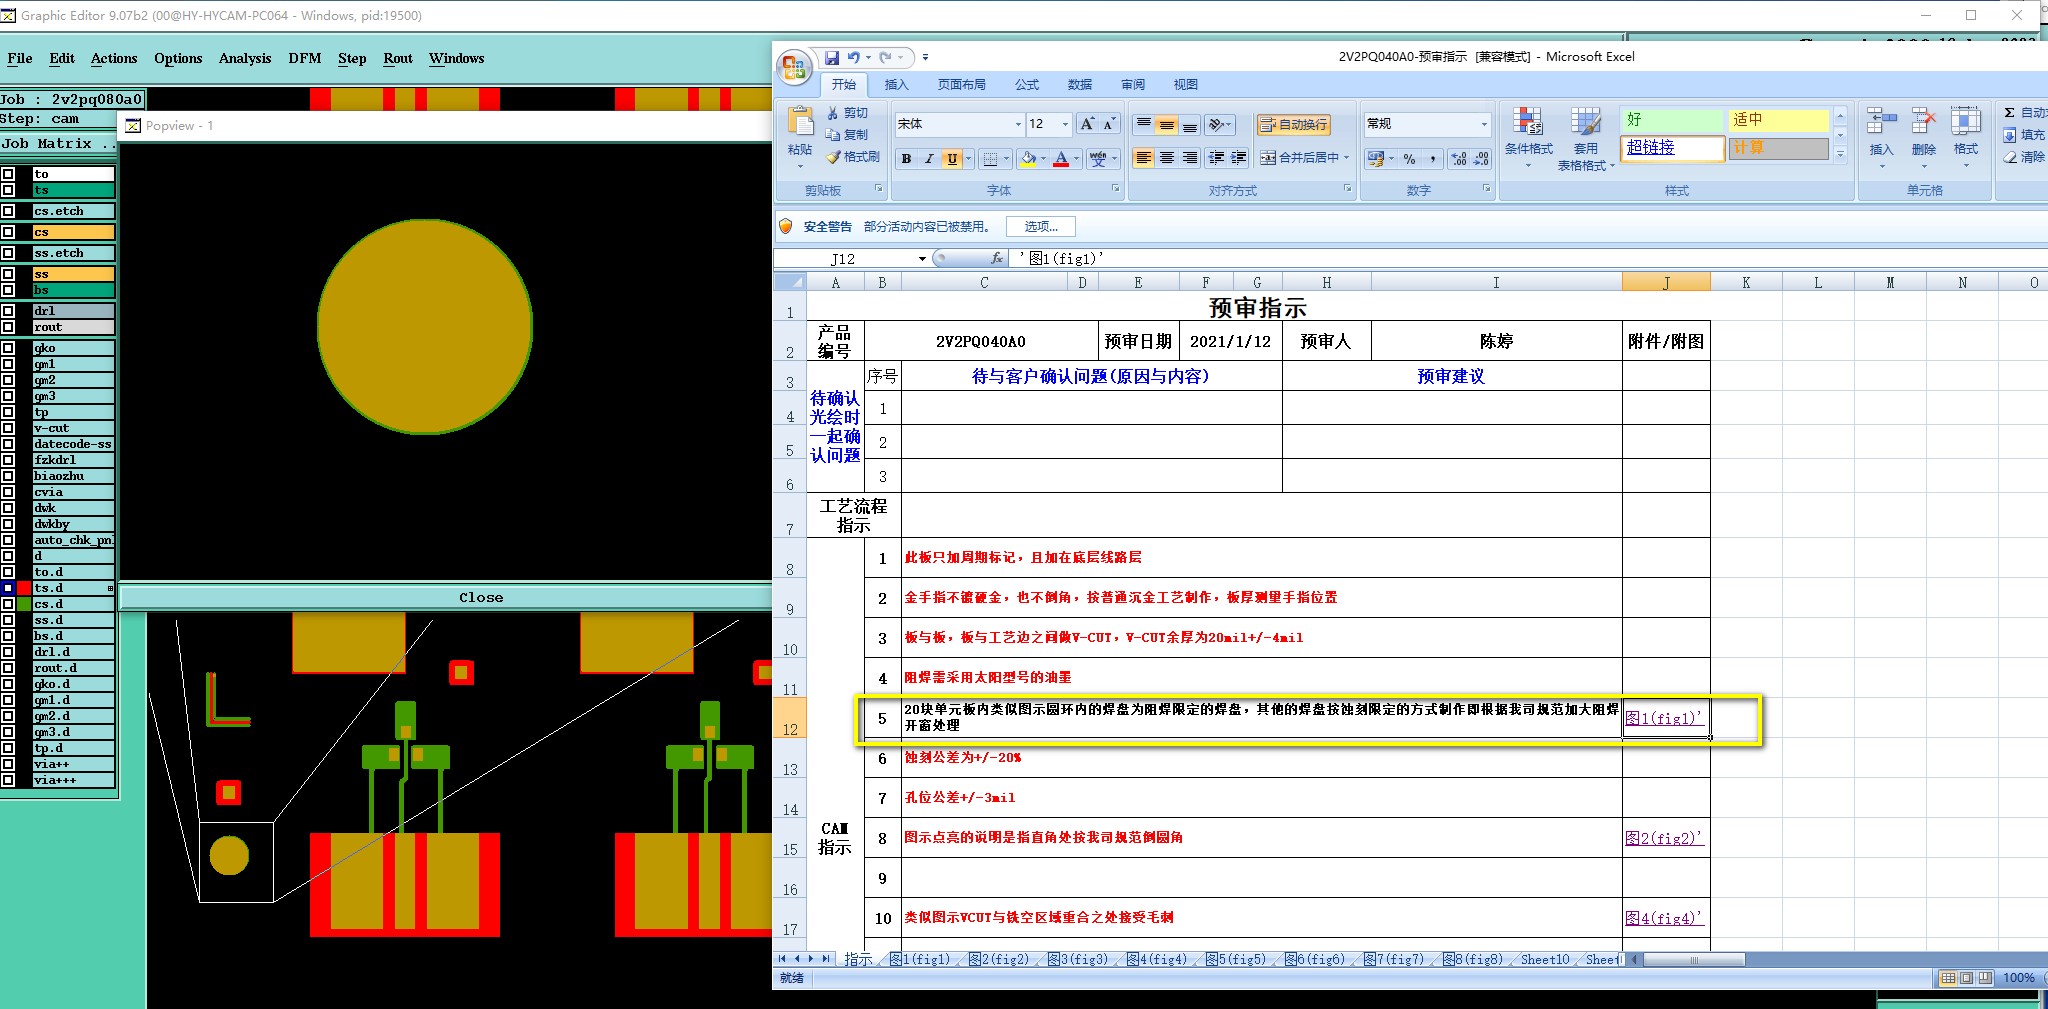Apply the red font color A
The image size is (2048, 1009).
click(1061, 159)
